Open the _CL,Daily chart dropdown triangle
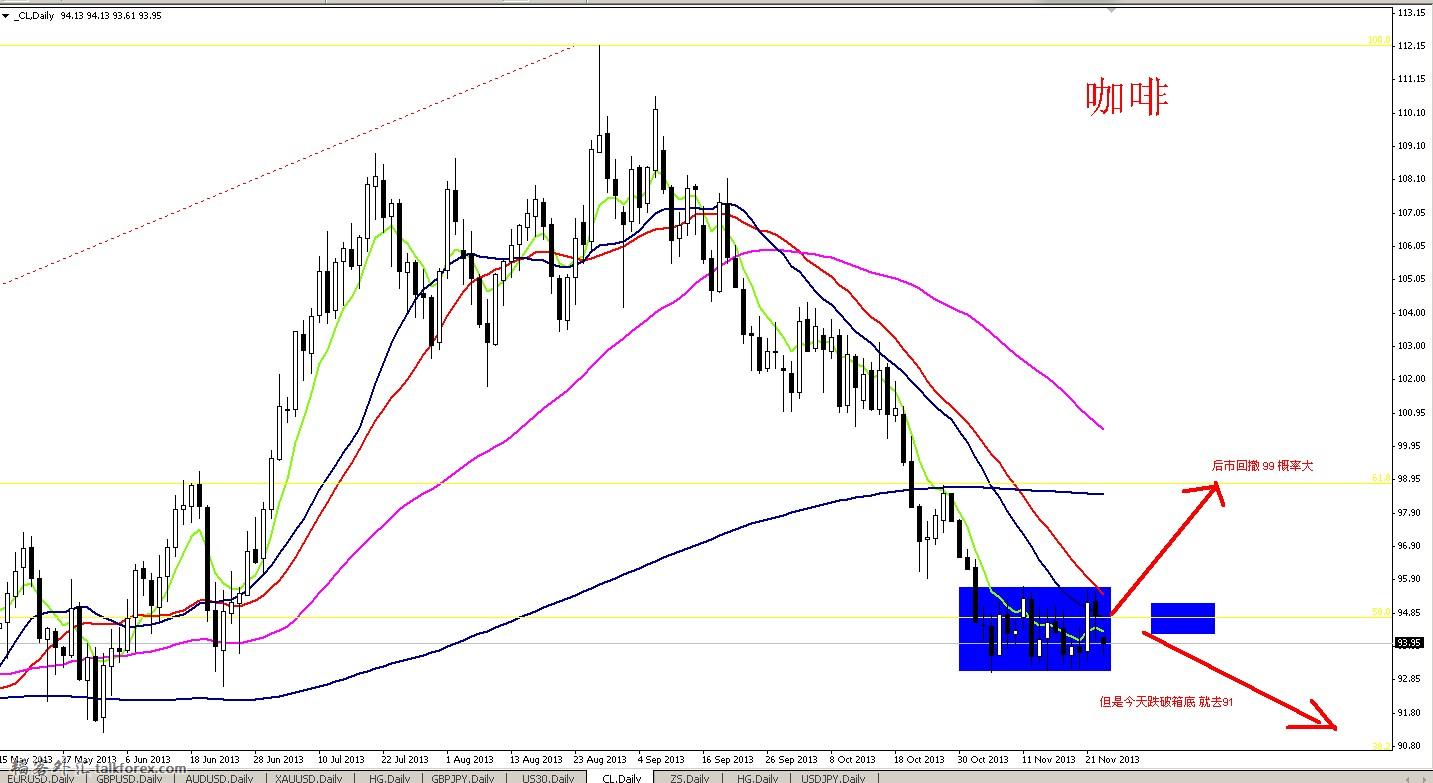 (x=7, y=16)
